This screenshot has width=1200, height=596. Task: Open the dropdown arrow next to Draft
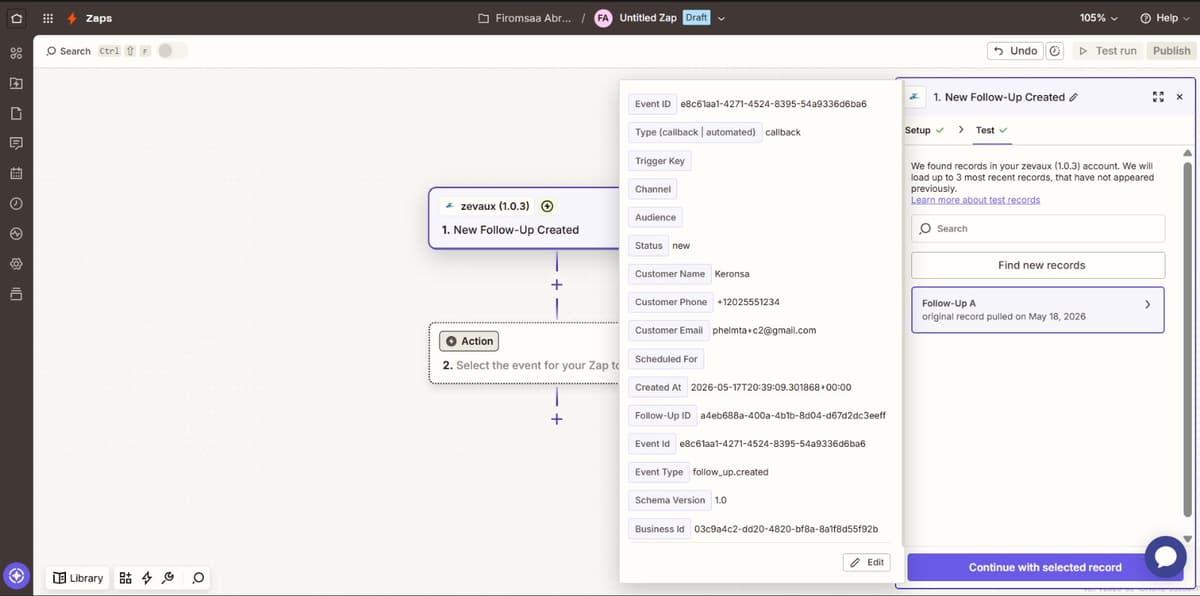(x=720, y=18)
